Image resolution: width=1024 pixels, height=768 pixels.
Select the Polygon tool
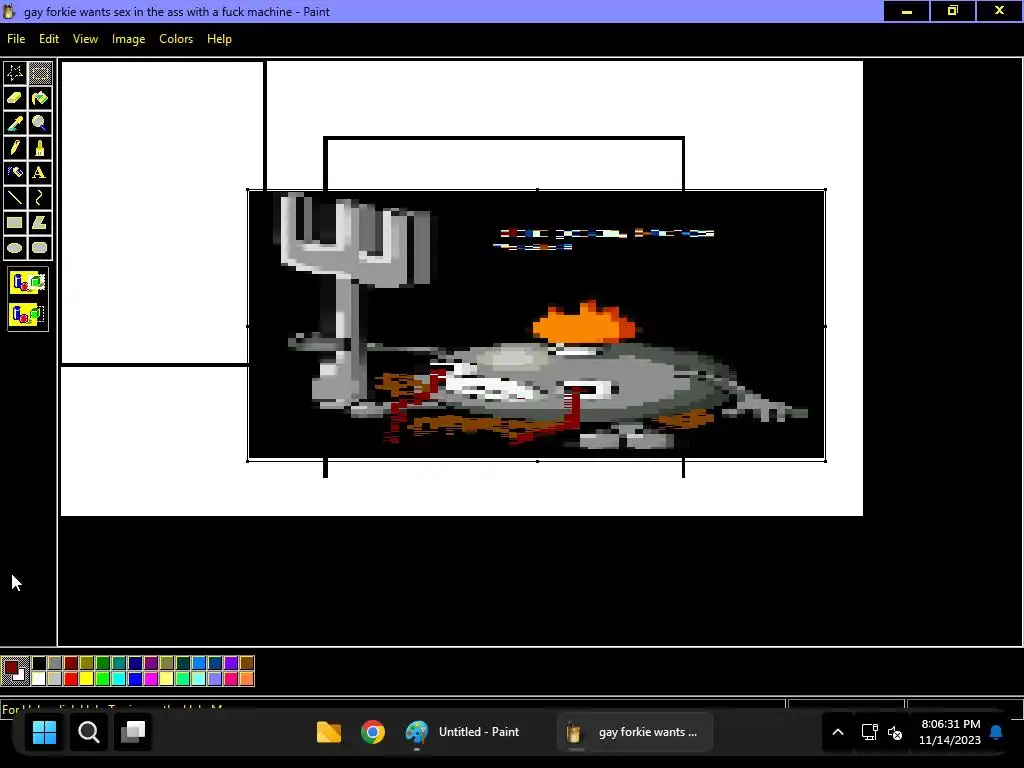[x=40, y=223]
